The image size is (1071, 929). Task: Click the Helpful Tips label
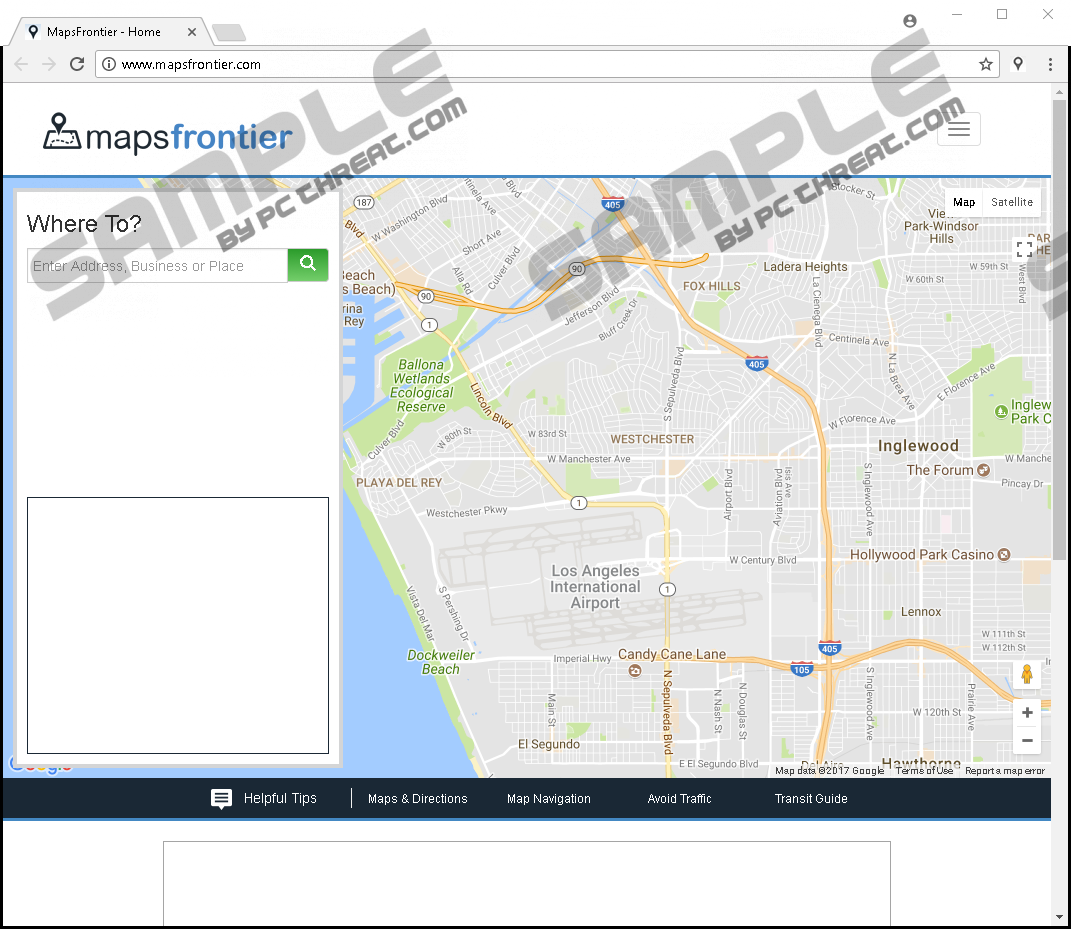pyautogui.click(x=280, y=799)
